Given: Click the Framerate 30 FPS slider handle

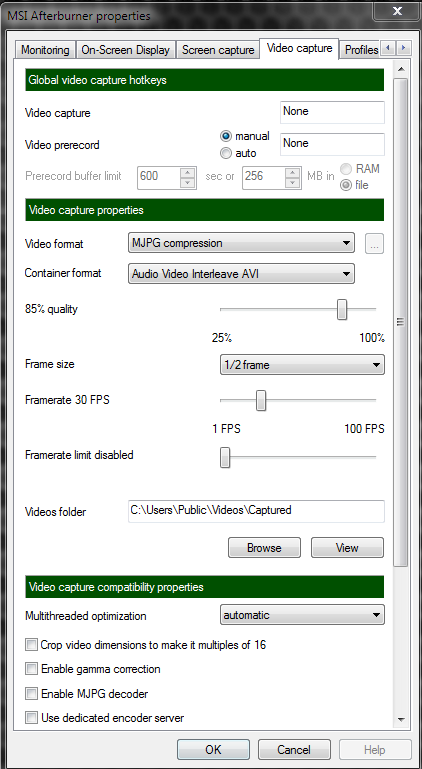Looking at the screenshot, I should pyautogui.click(x=261, y=400).
